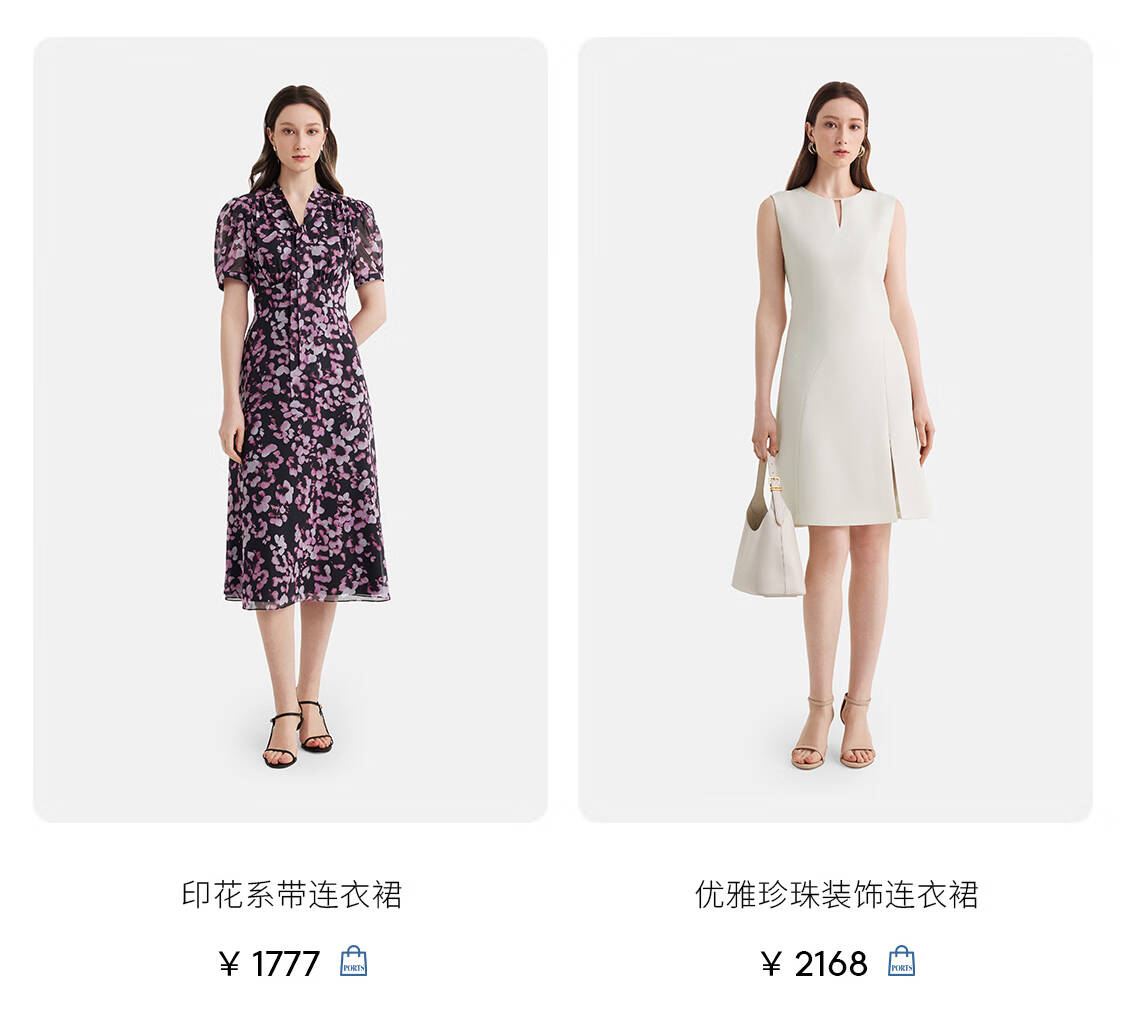Click the yen symbol before 2168
Viewport: 1125px width, 1026px height.
(771, 964)
